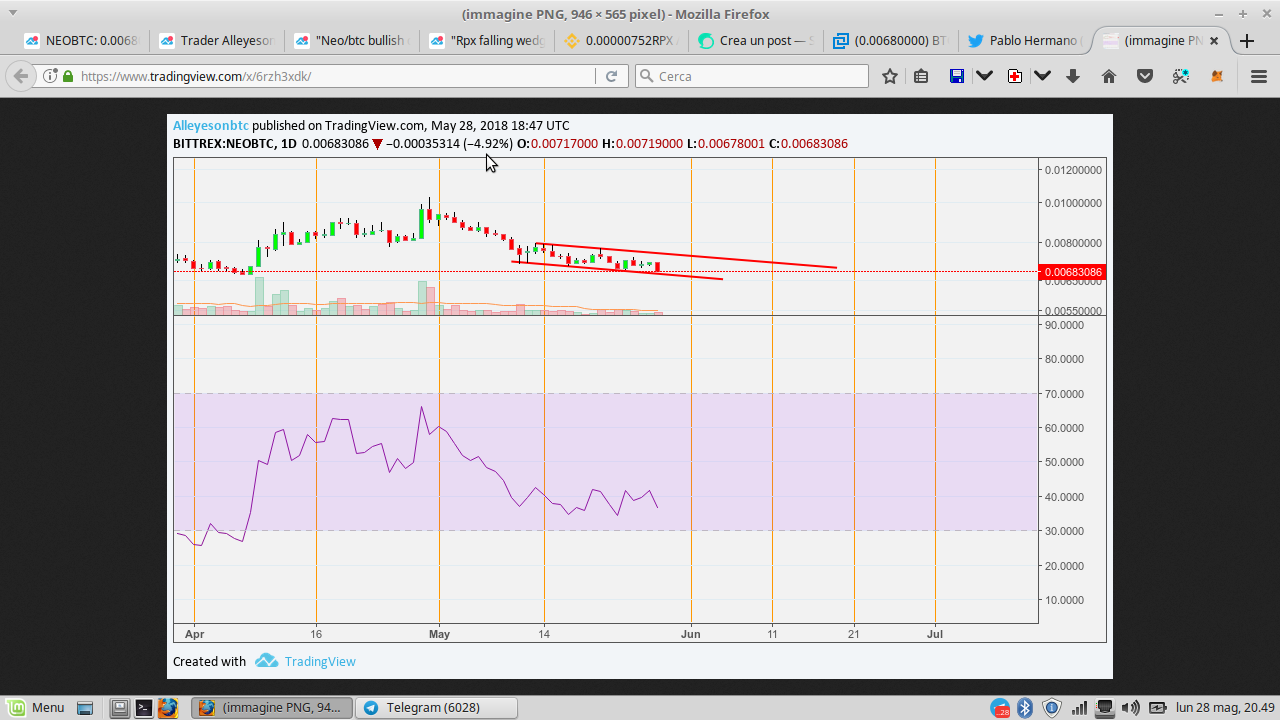Screen dimensions: 1280x720
Task: Open the terminal launcher in taskbar
Action: pos(144,708)
